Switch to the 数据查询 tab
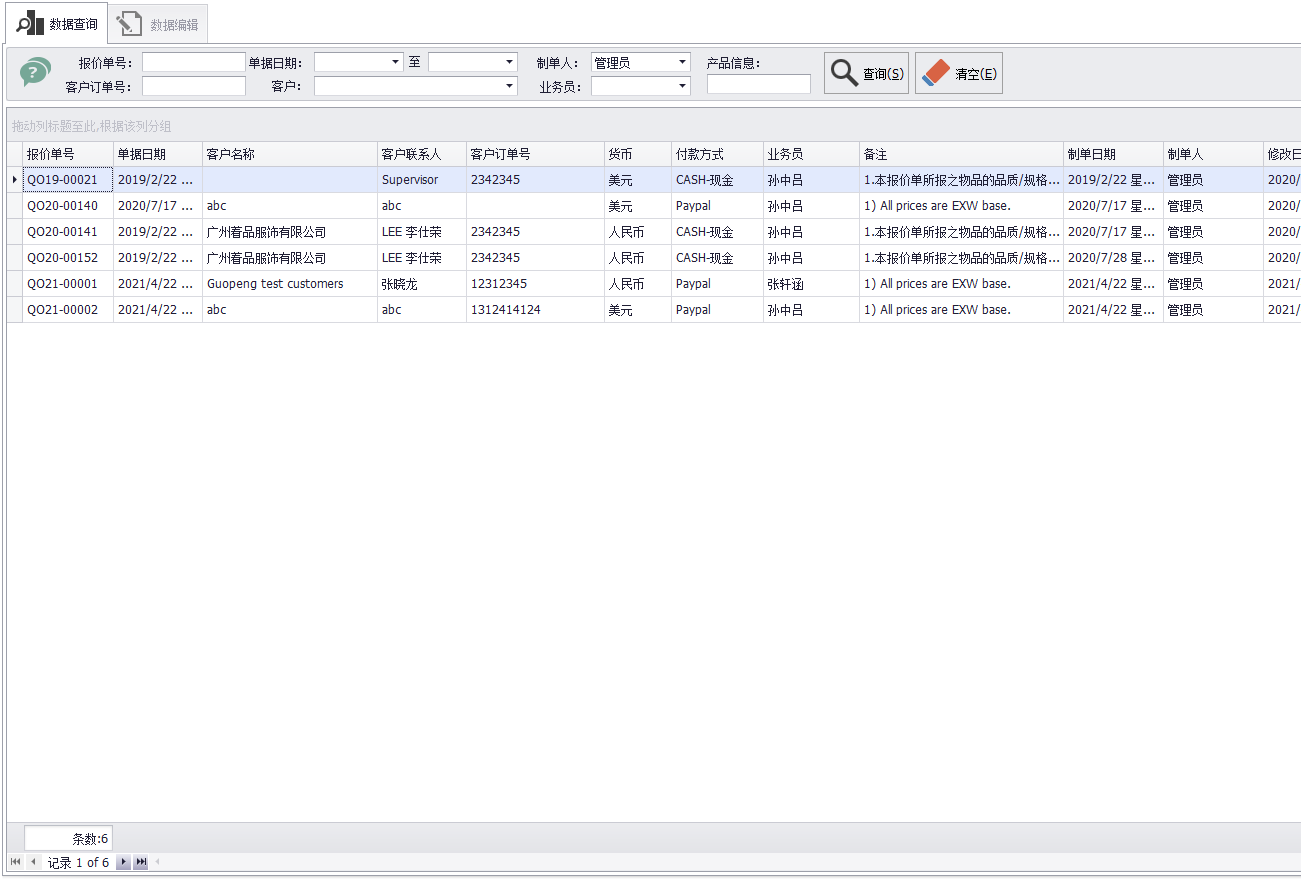Screen dimensions: 1301x882 pos(57,23)
